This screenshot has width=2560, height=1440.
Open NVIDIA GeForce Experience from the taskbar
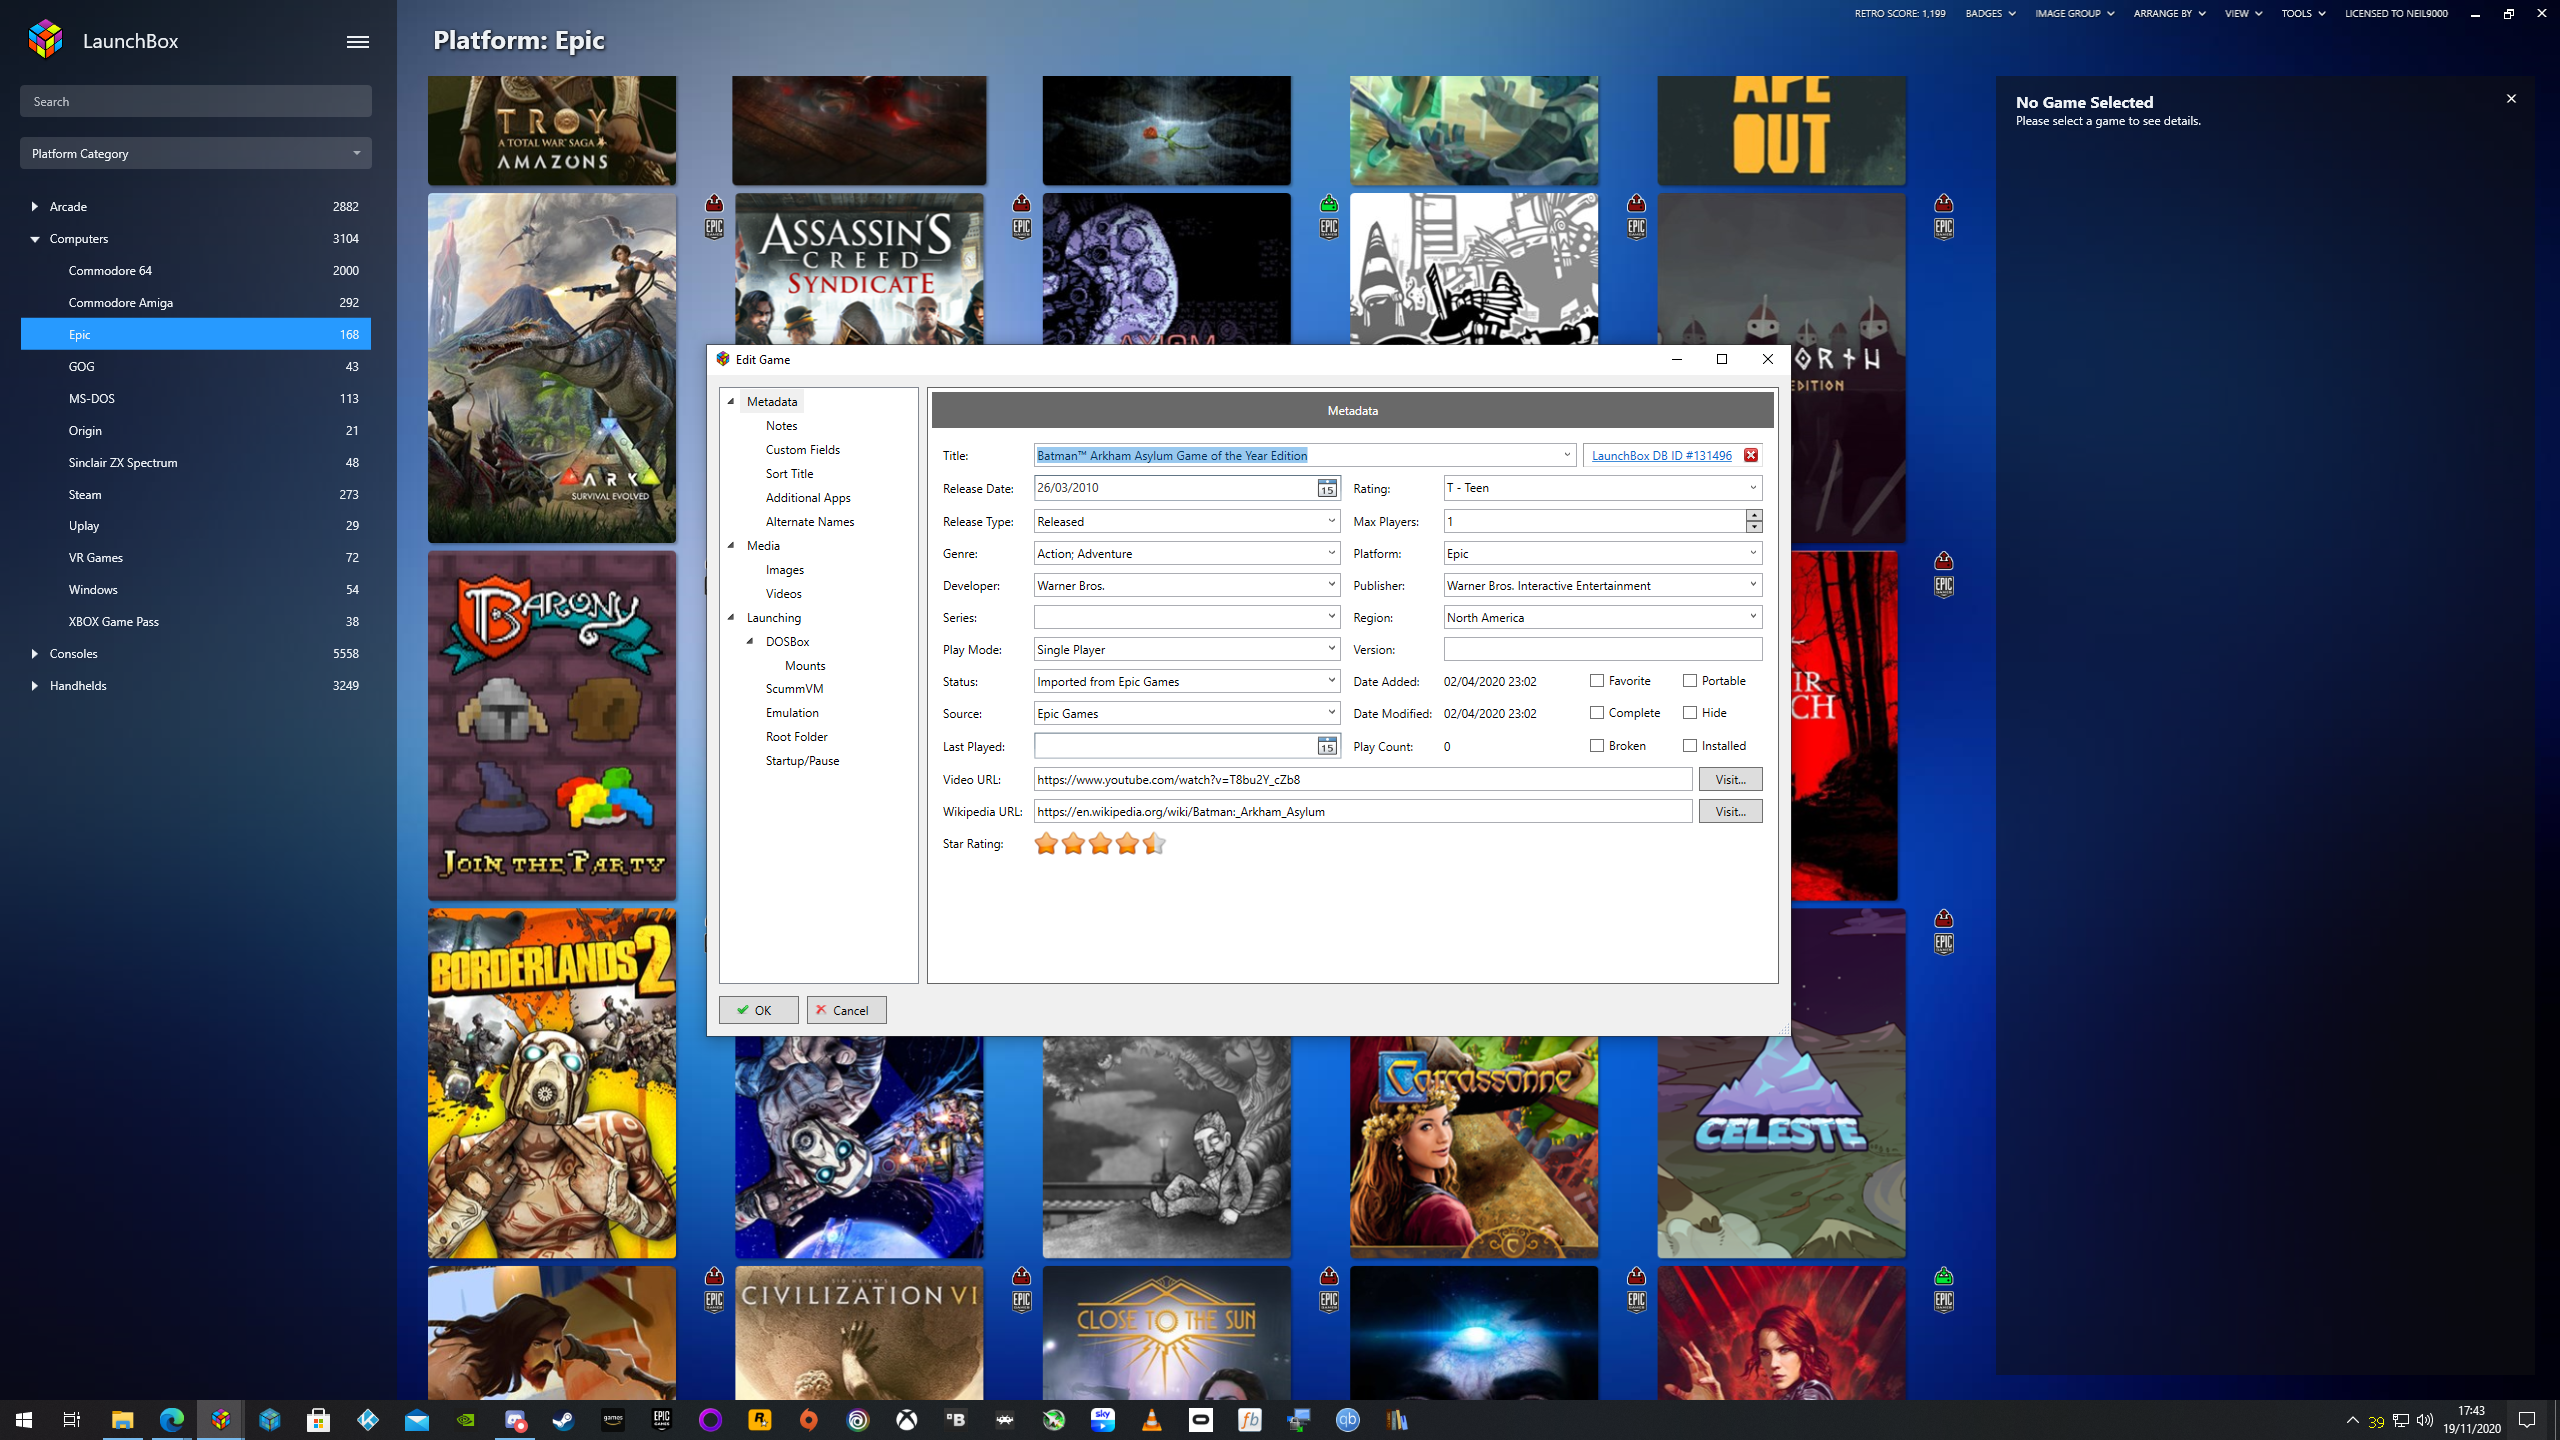click(x=466, y=1420)
